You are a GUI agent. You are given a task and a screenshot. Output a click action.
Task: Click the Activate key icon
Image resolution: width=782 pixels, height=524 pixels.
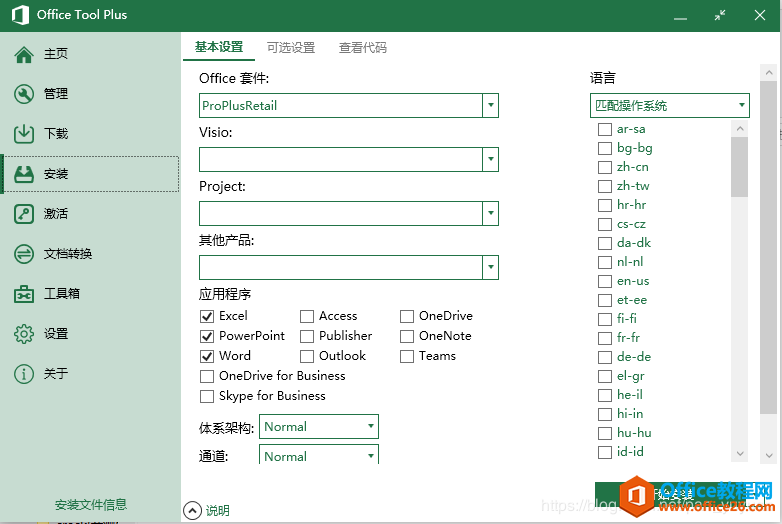(x=24, y=214)
